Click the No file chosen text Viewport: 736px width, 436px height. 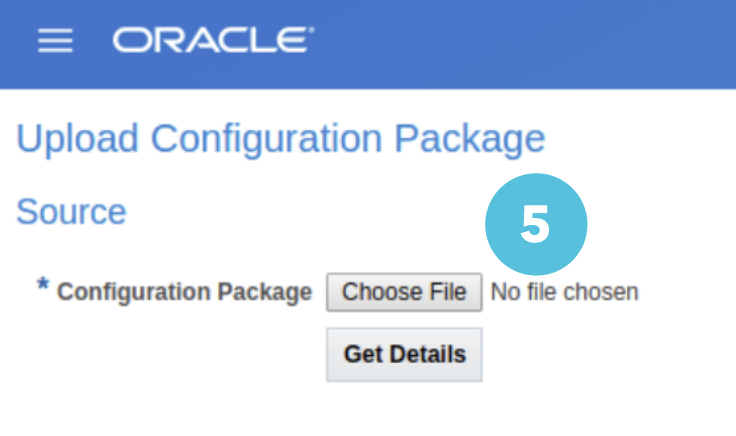pos(564,292)
